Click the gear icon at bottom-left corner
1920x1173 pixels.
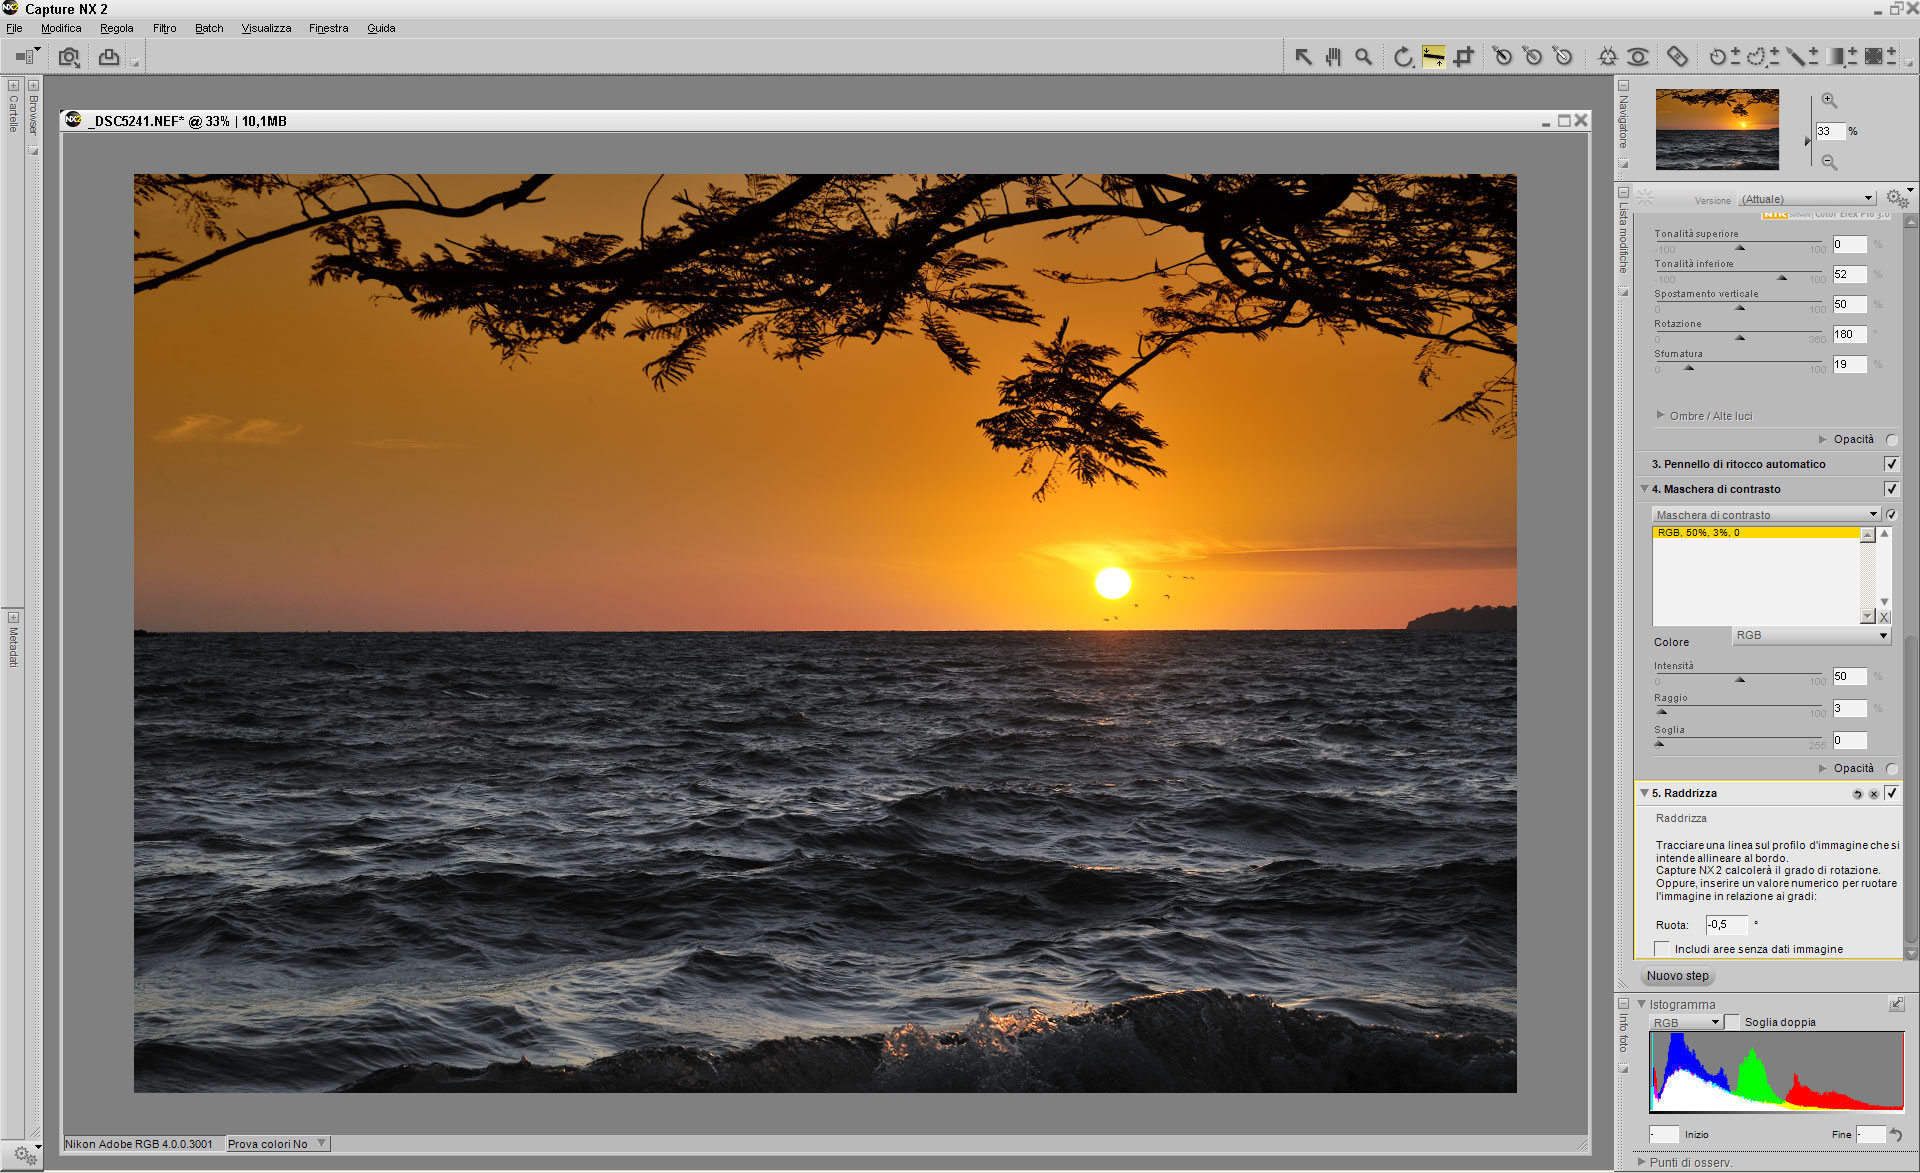tap(24, 1154)
